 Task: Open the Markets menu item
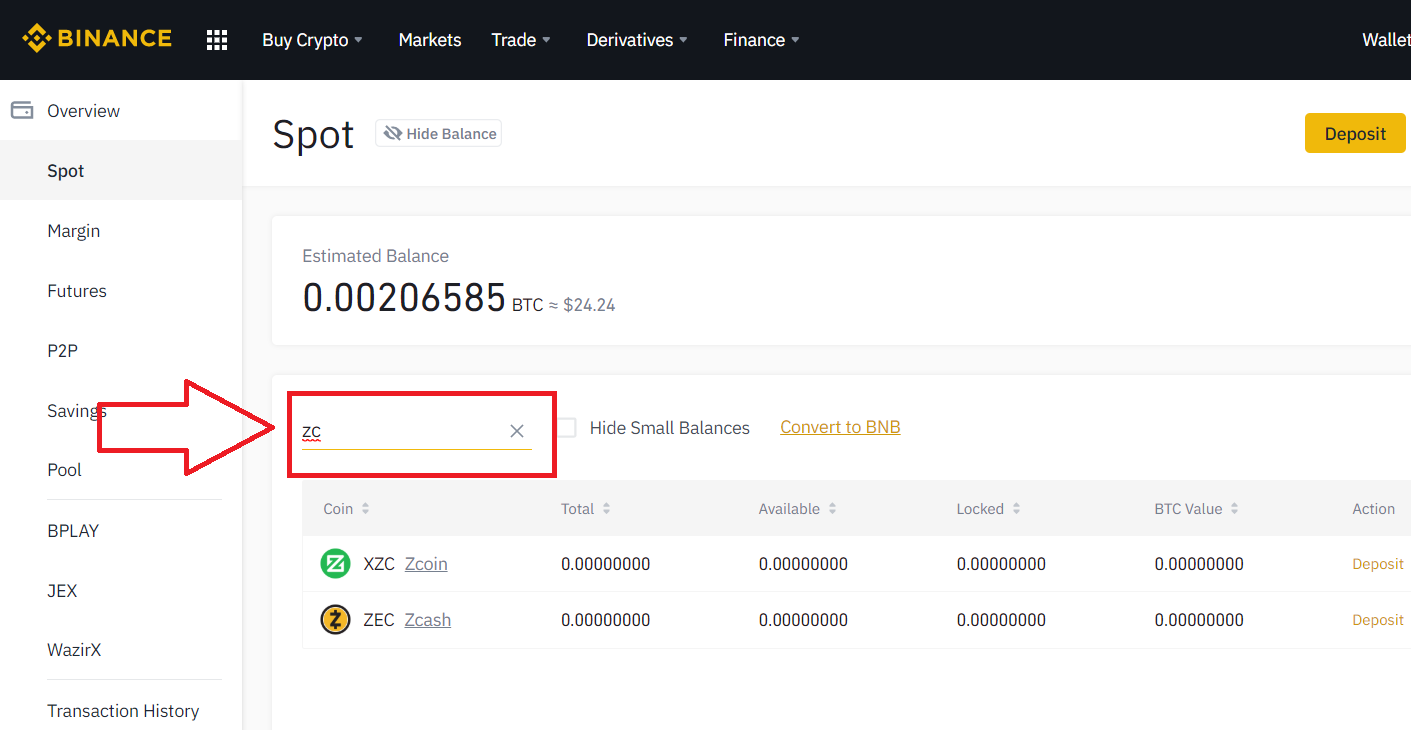(x=430, y=40)
